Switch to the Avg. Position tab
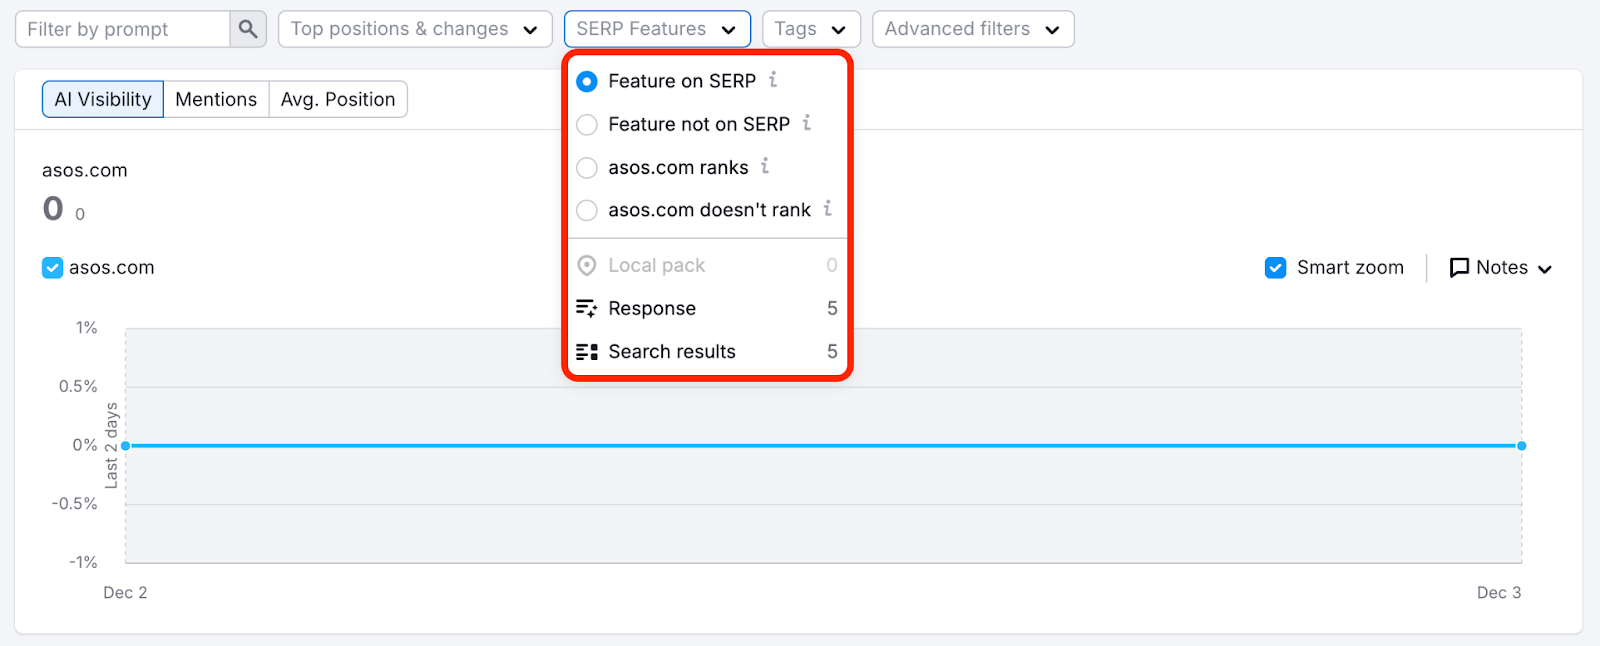 (x=338, y=99)
